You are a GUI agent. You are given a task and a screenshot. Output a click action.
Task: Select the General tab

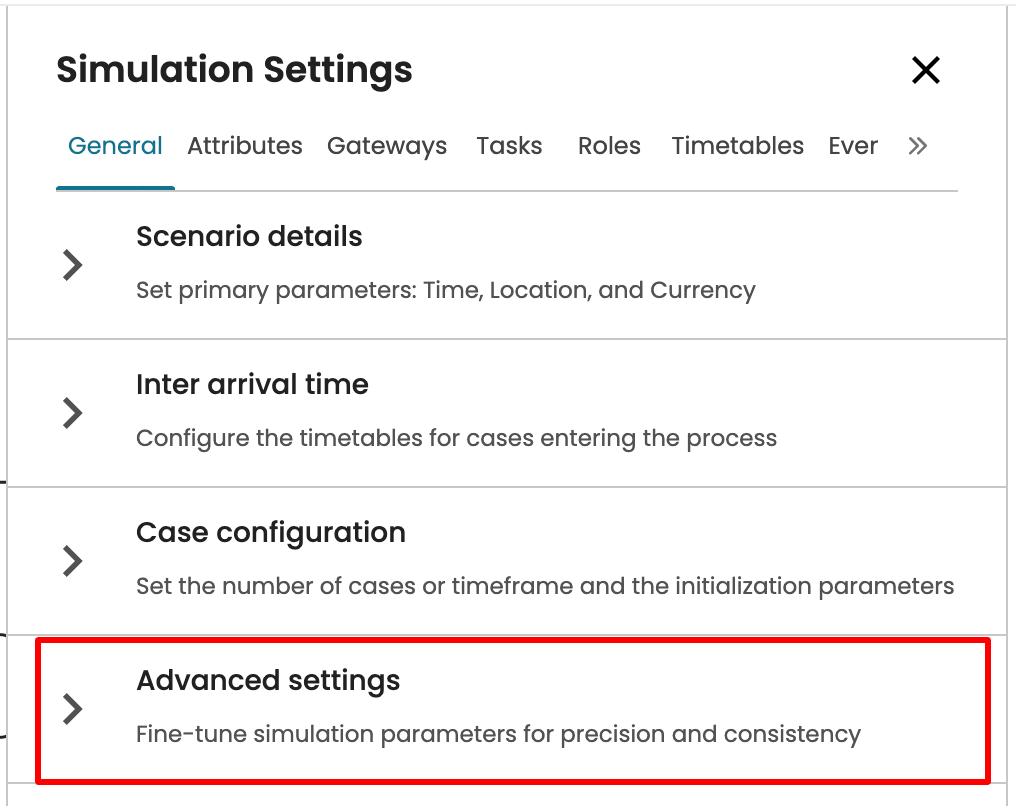pyautogui.click(x=115, y=146)
